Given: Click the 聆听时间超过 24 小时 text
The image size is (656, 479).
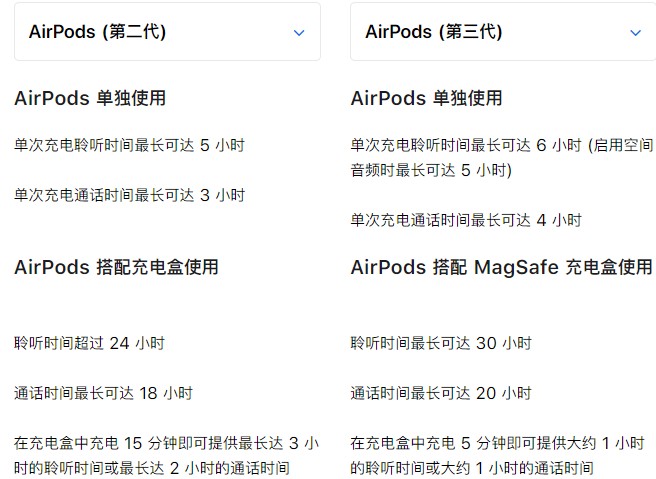Looking at the screenshot, I should (89, 343).
